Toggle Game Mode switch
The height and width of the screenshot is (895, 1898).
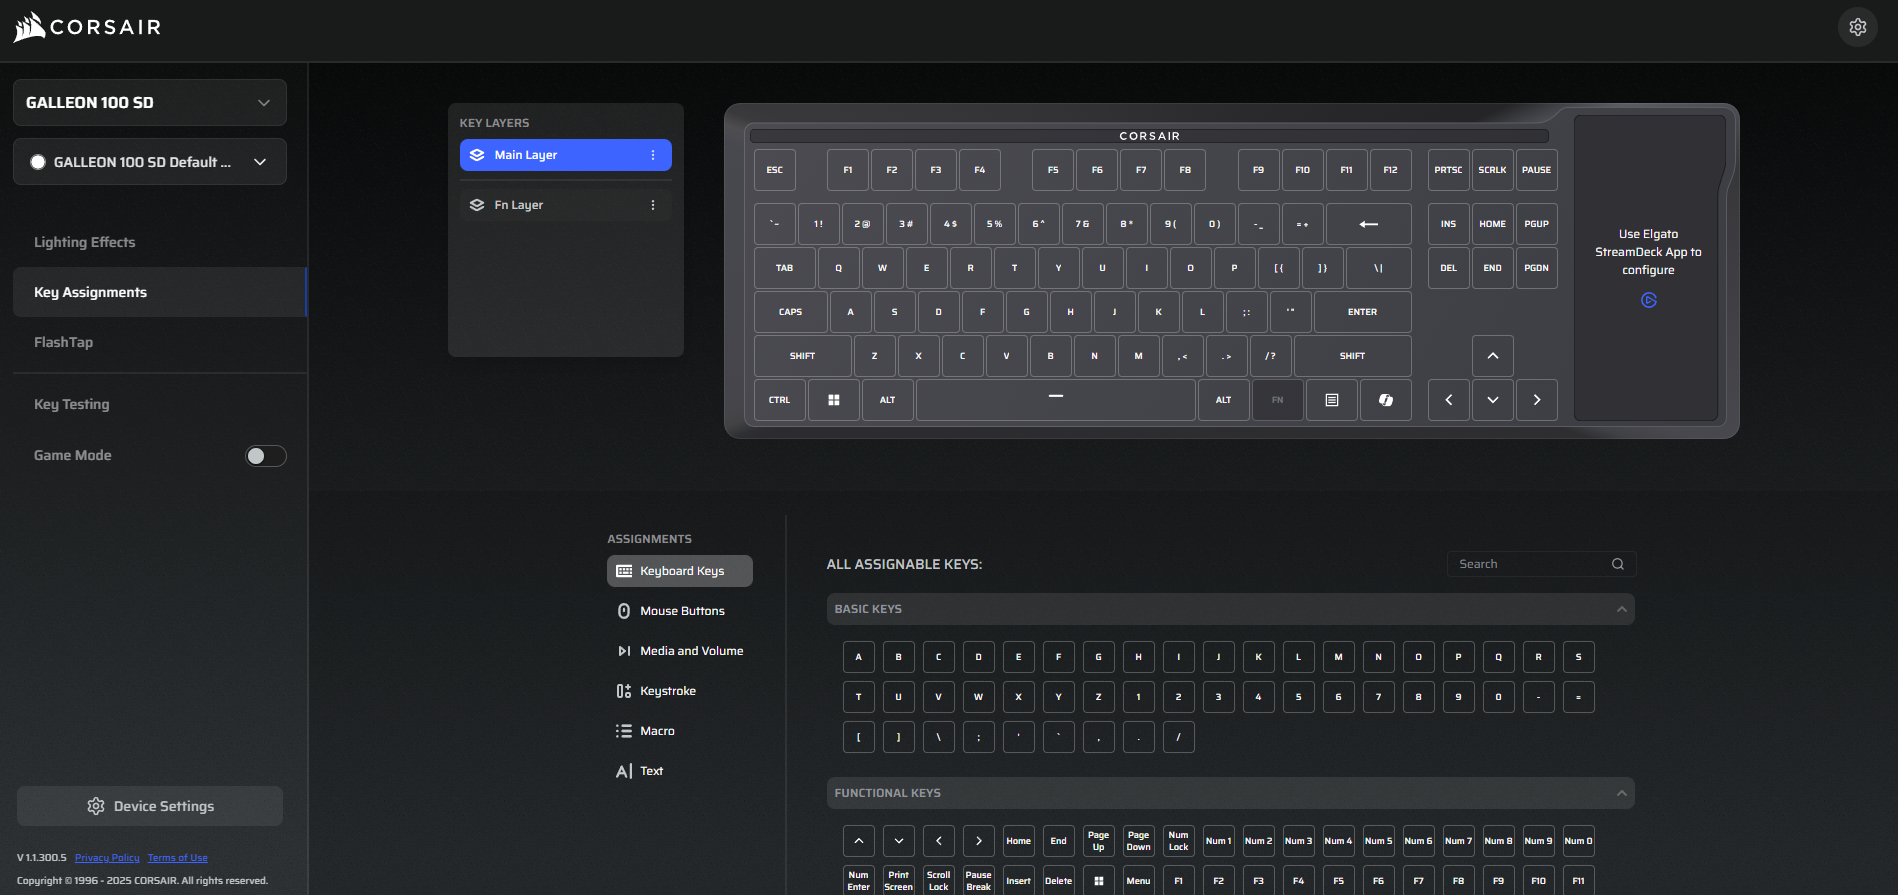click(x=266, y=456)
